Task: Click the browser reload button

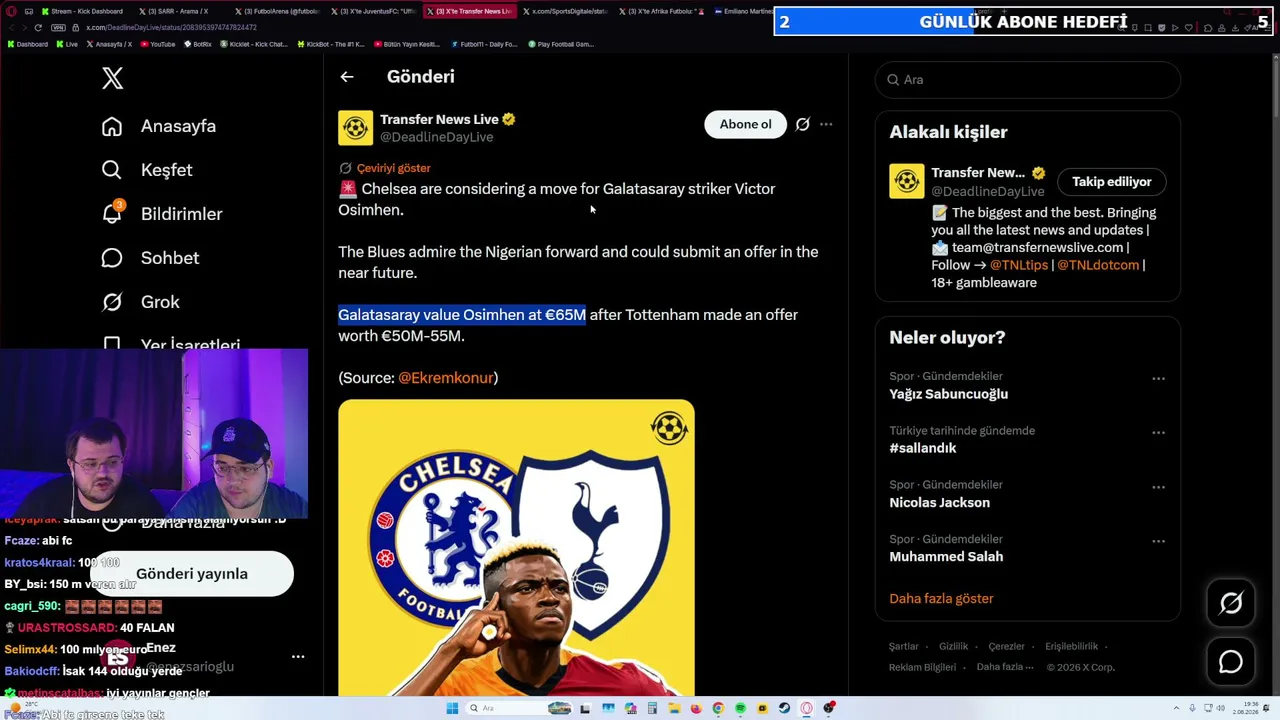Action: click(x=38, y=28)
